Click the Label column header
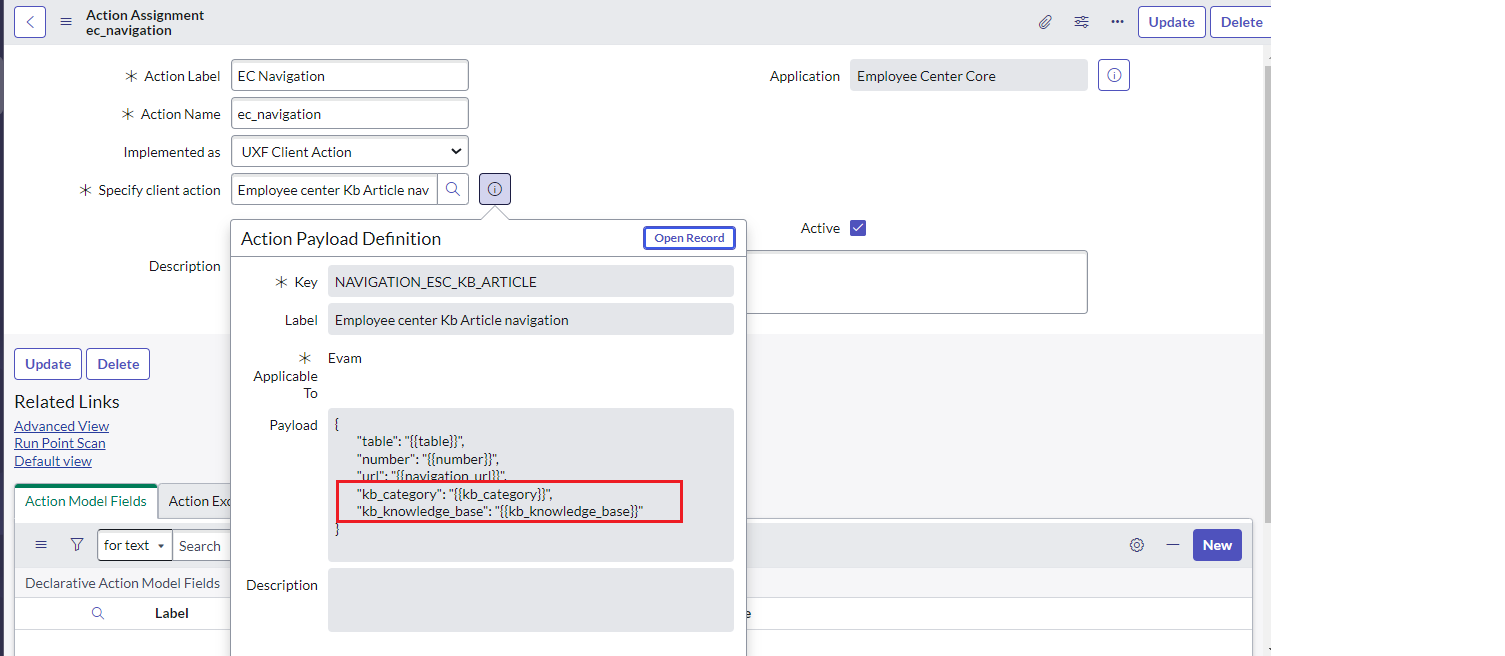 pyautogui.click(x=172, y=613)
